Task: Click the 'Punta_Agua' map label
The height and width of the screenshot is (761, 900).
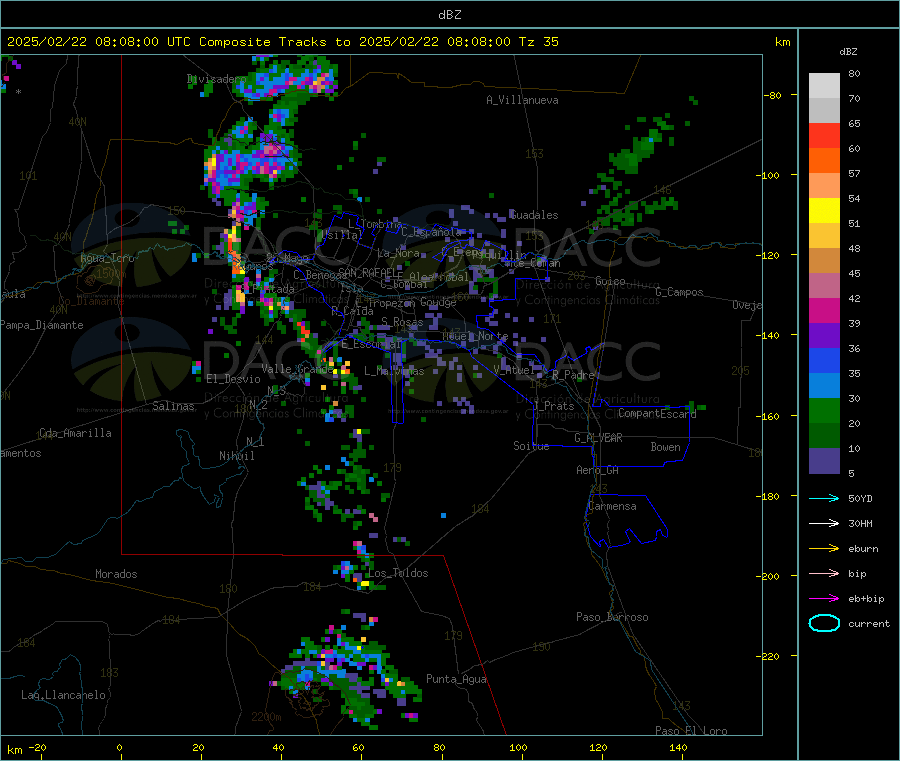Action: pyautogui.click(x=456, y=679)
